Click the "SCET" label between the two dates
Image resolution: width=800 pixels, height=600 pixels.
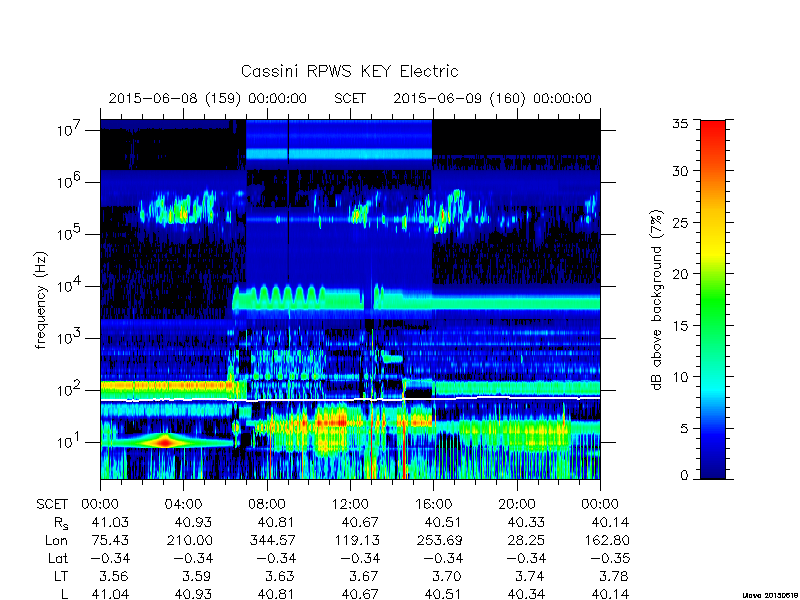(x=350, y=98)
